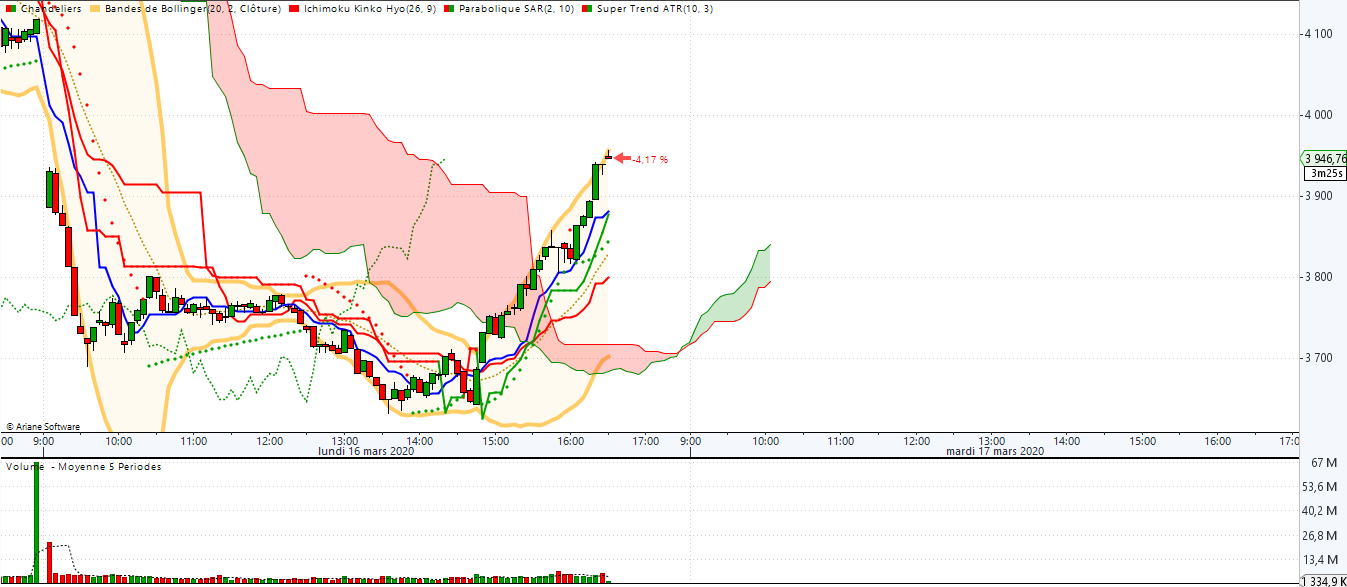Click the Chandeliers legend color swatch

[9, 8]
